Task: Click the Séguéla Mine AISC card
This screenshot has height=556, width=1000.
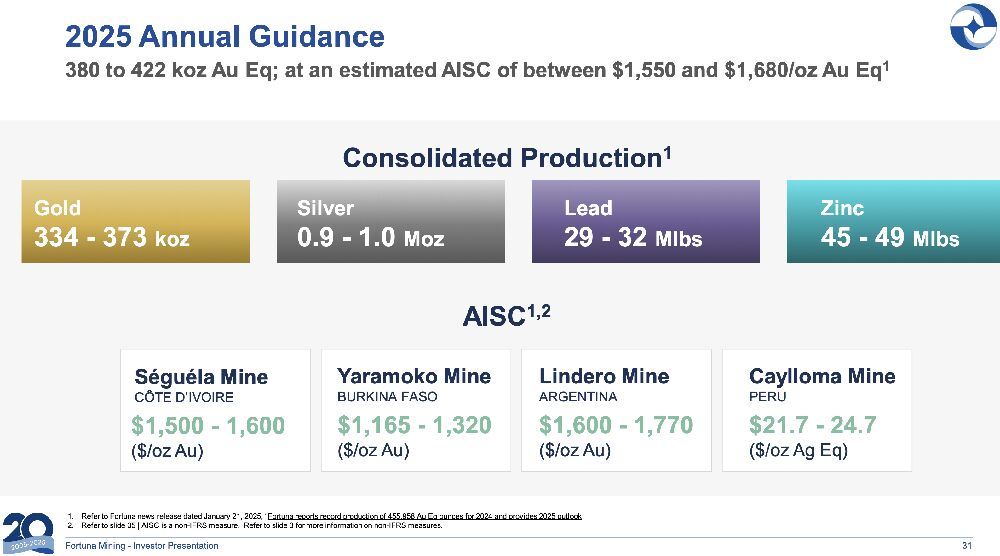Action: pos(214,410)
